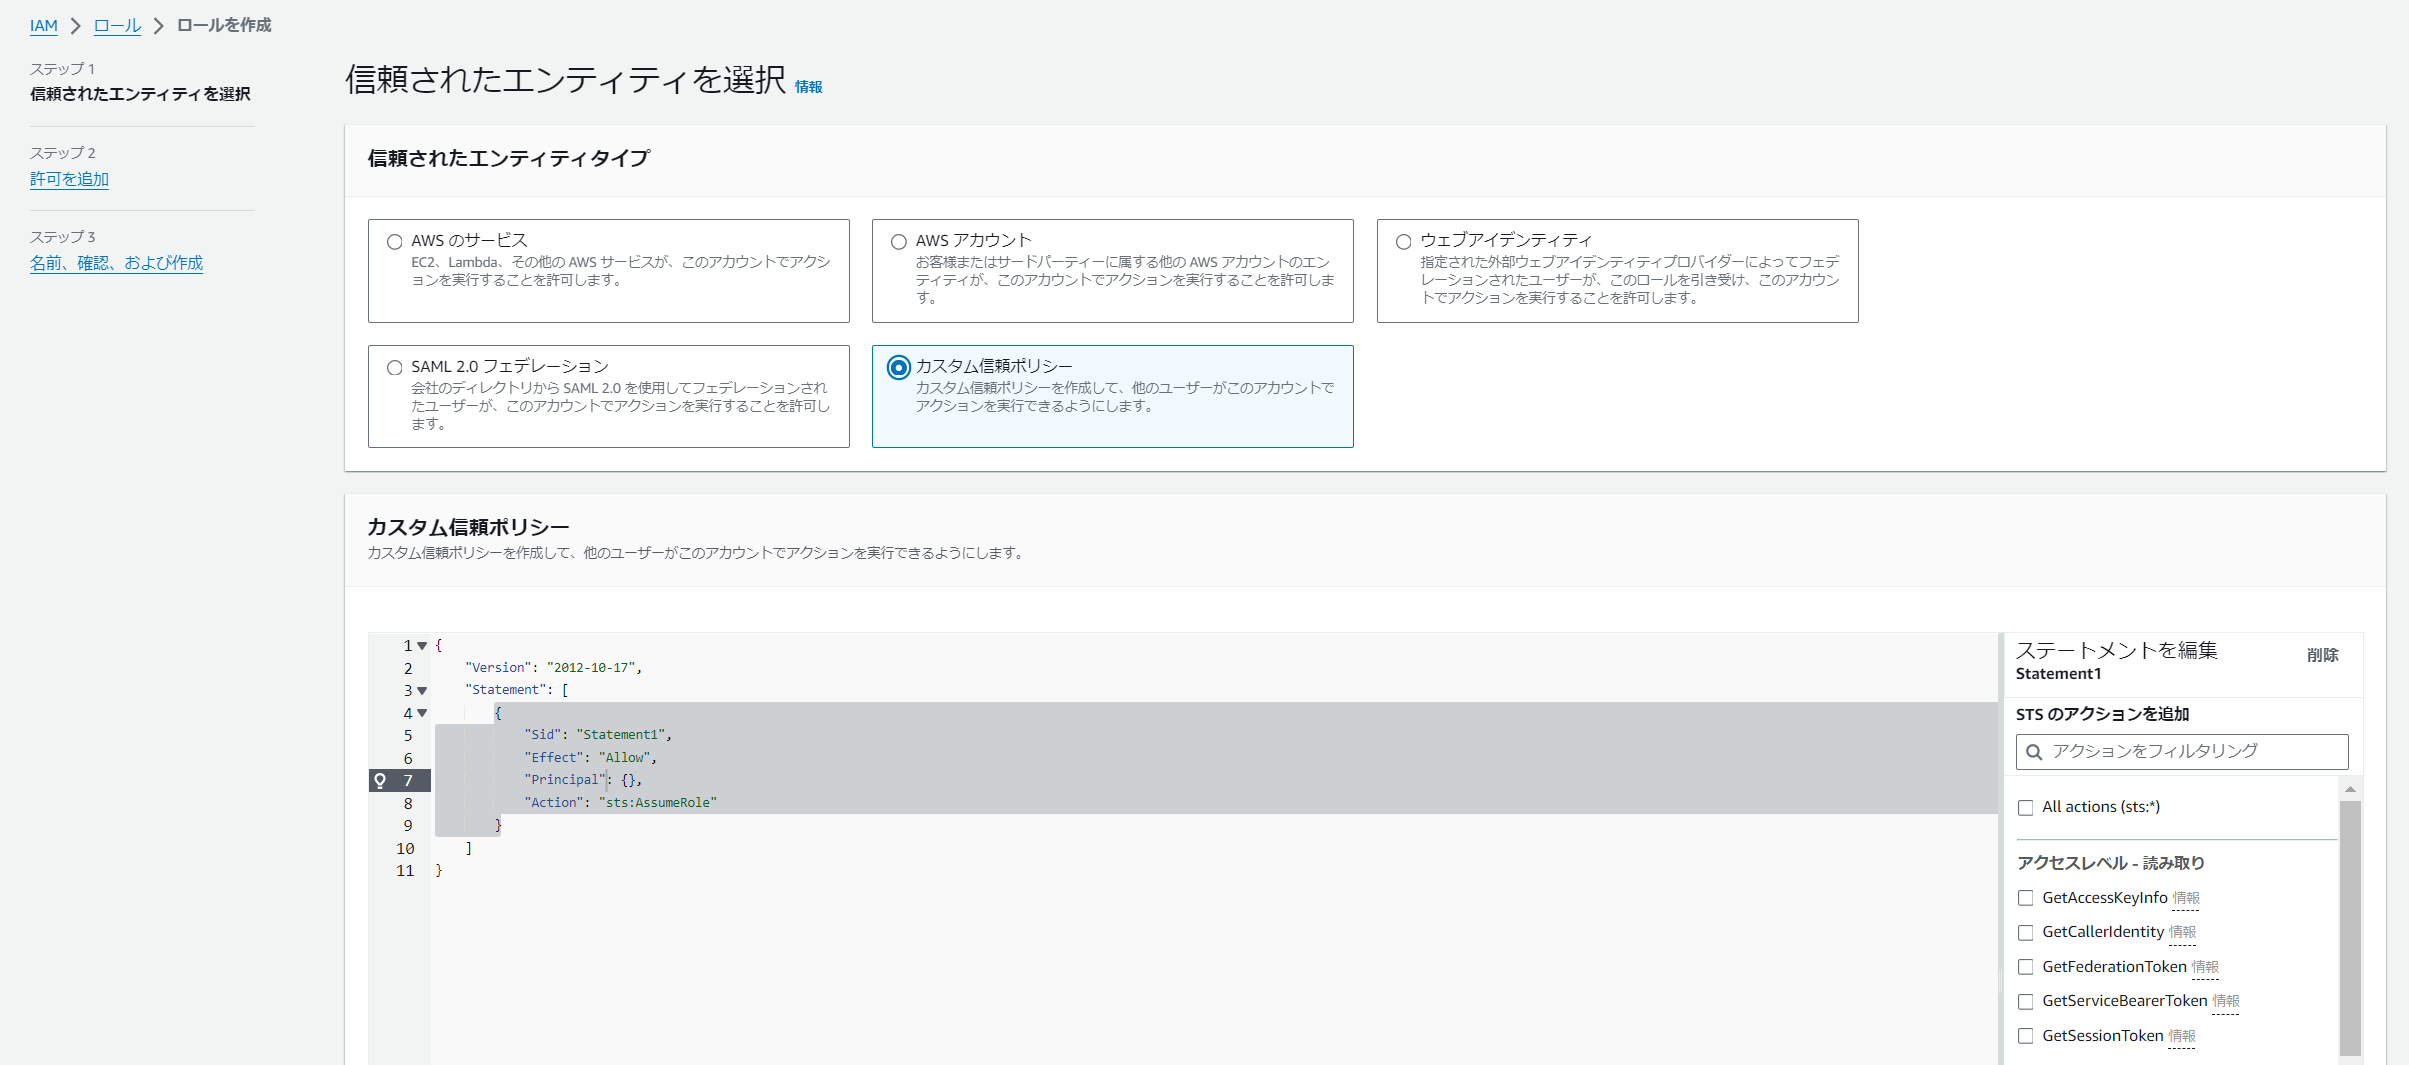Select the AWS アカウント radio button
The width and height of the screenshot is (2409, 1065).
point(899,242)
